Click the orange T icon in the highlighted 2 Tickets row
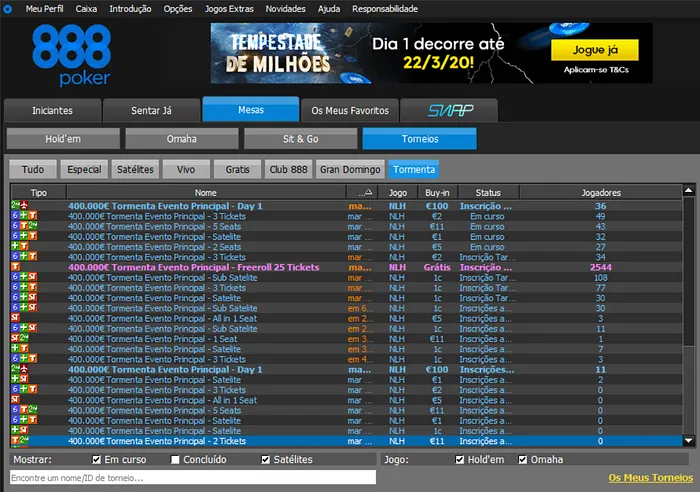The width and height of the screenshot is (700, 492). coord(15,441)
